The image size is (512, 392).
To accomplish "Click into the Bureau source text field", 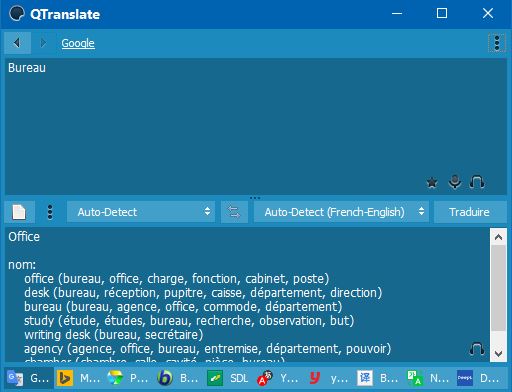I will click(256, 127).
